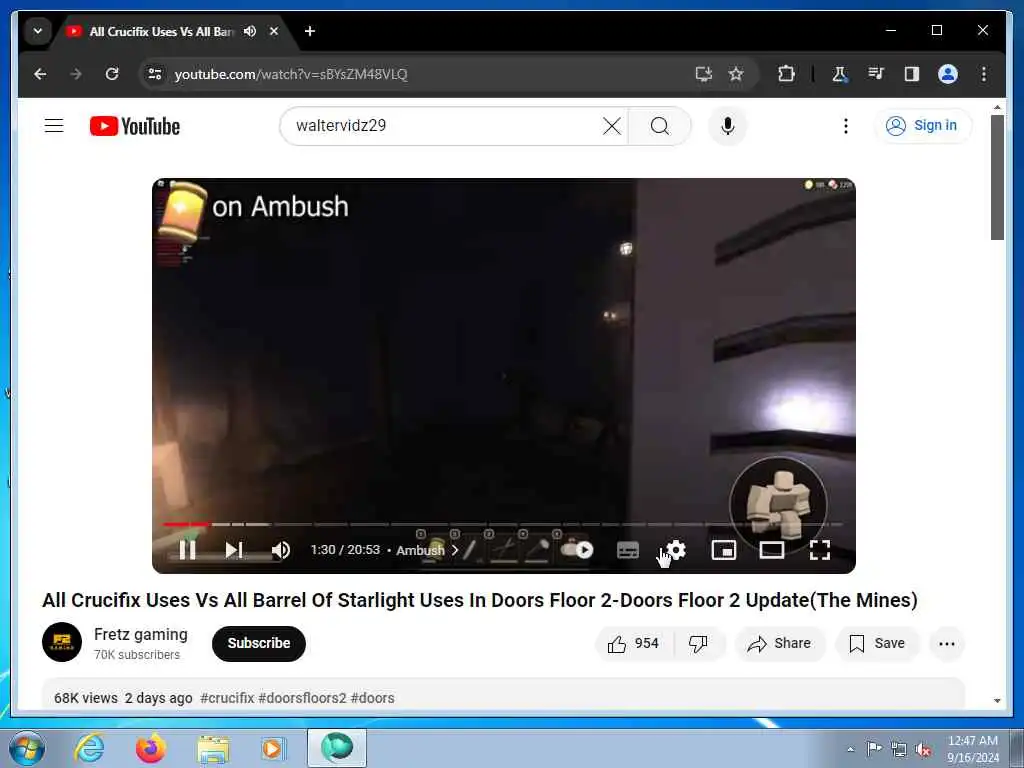This screenshot has width=1024, height=768.
Task: Open #doors hashtag link
Action: 372,697
